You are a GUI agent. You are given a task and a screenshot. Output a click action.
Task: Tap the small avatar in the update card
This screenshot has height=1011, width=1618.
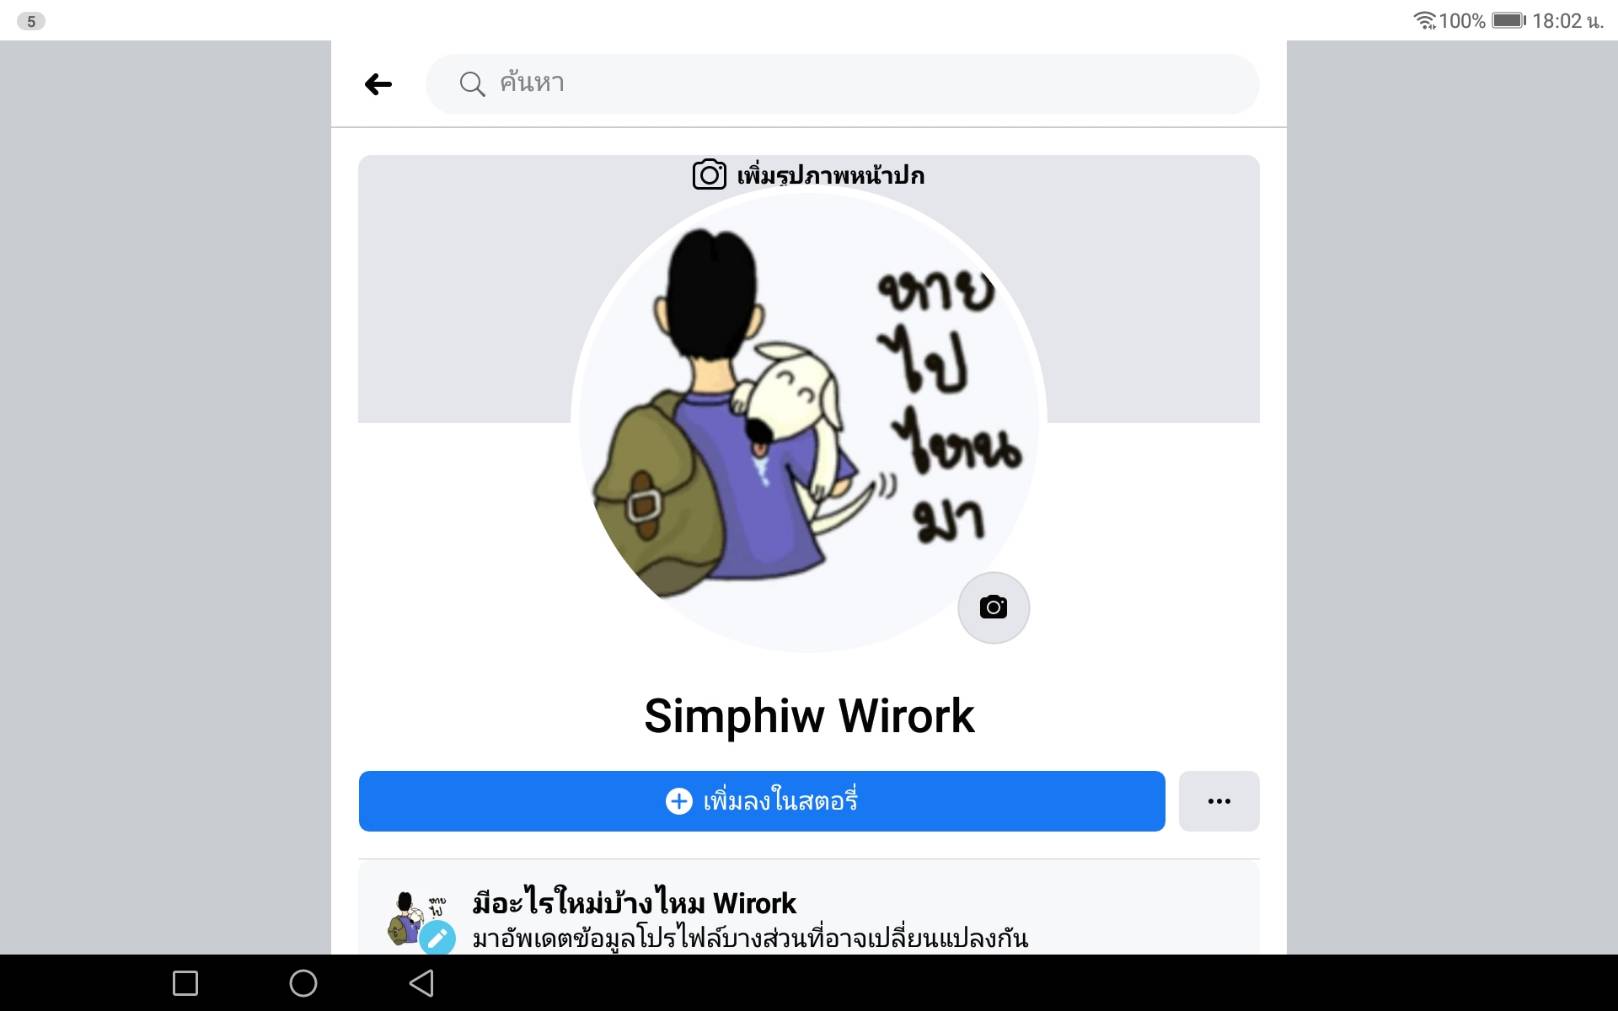408,919
